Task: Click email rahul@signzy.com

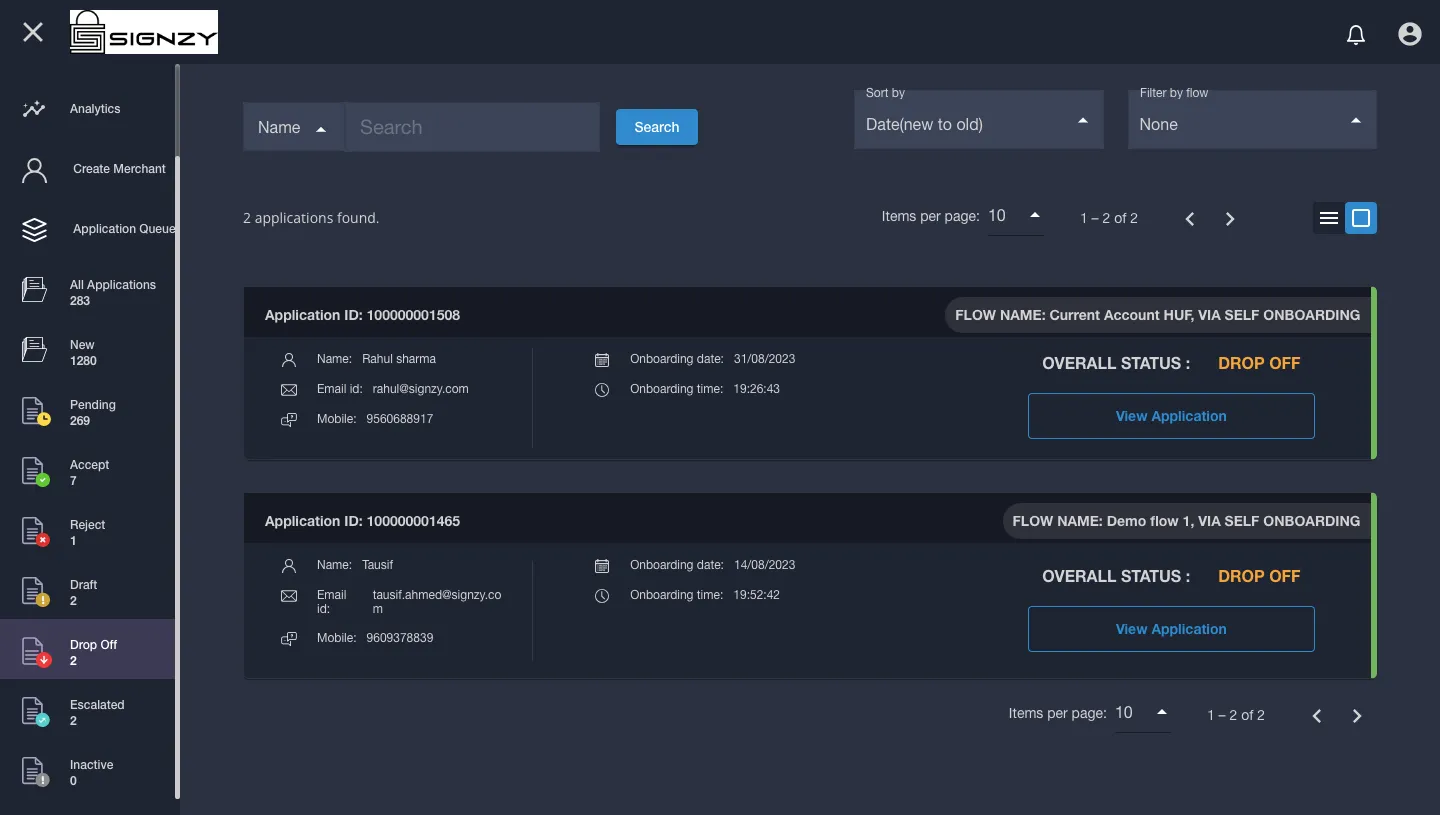Action: [420, 389]
